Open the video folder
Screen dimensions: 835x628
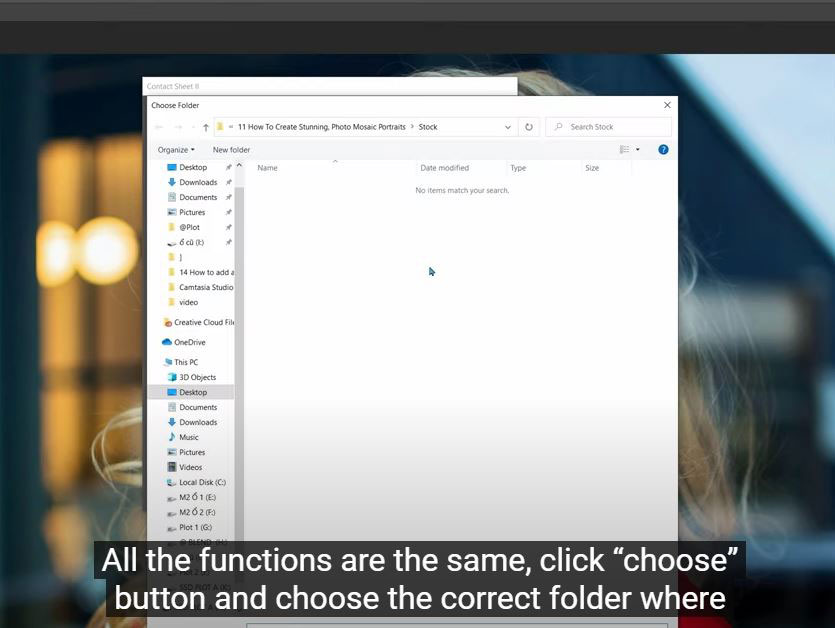pyautogui.click(x=189, y=302)
